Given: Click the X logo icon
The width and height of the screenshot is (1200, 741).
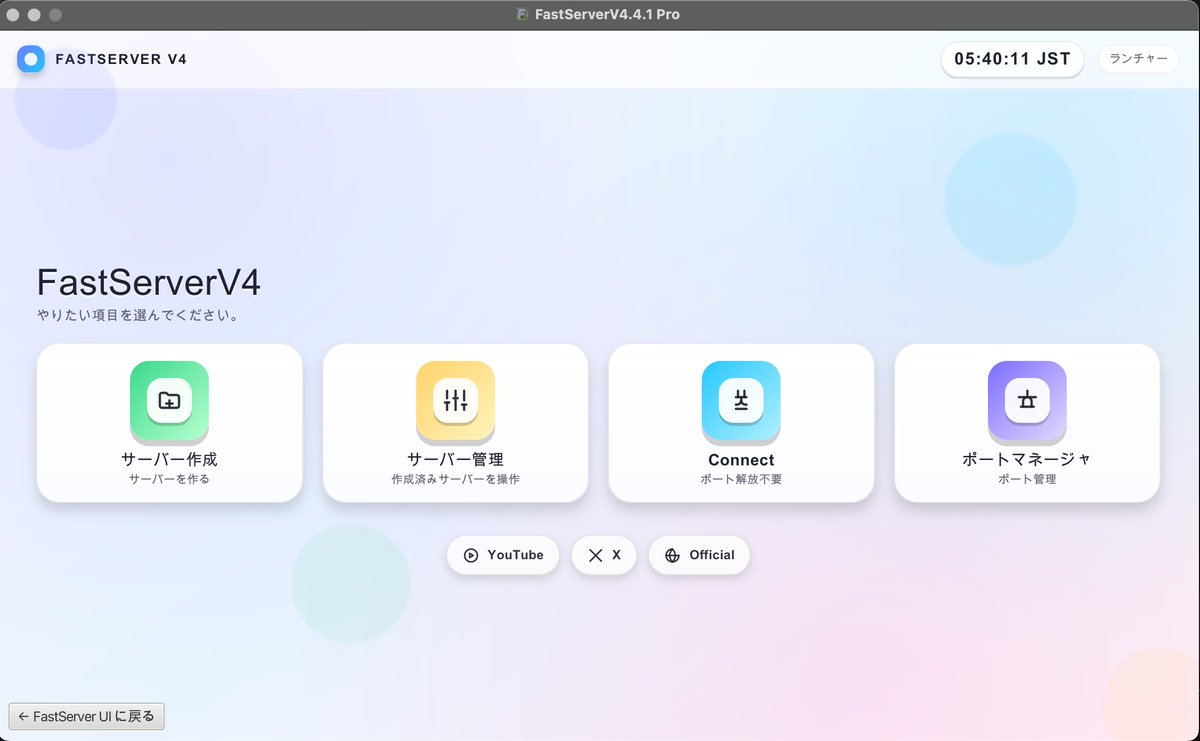Looking at the screenshot, I should [596, 555].
